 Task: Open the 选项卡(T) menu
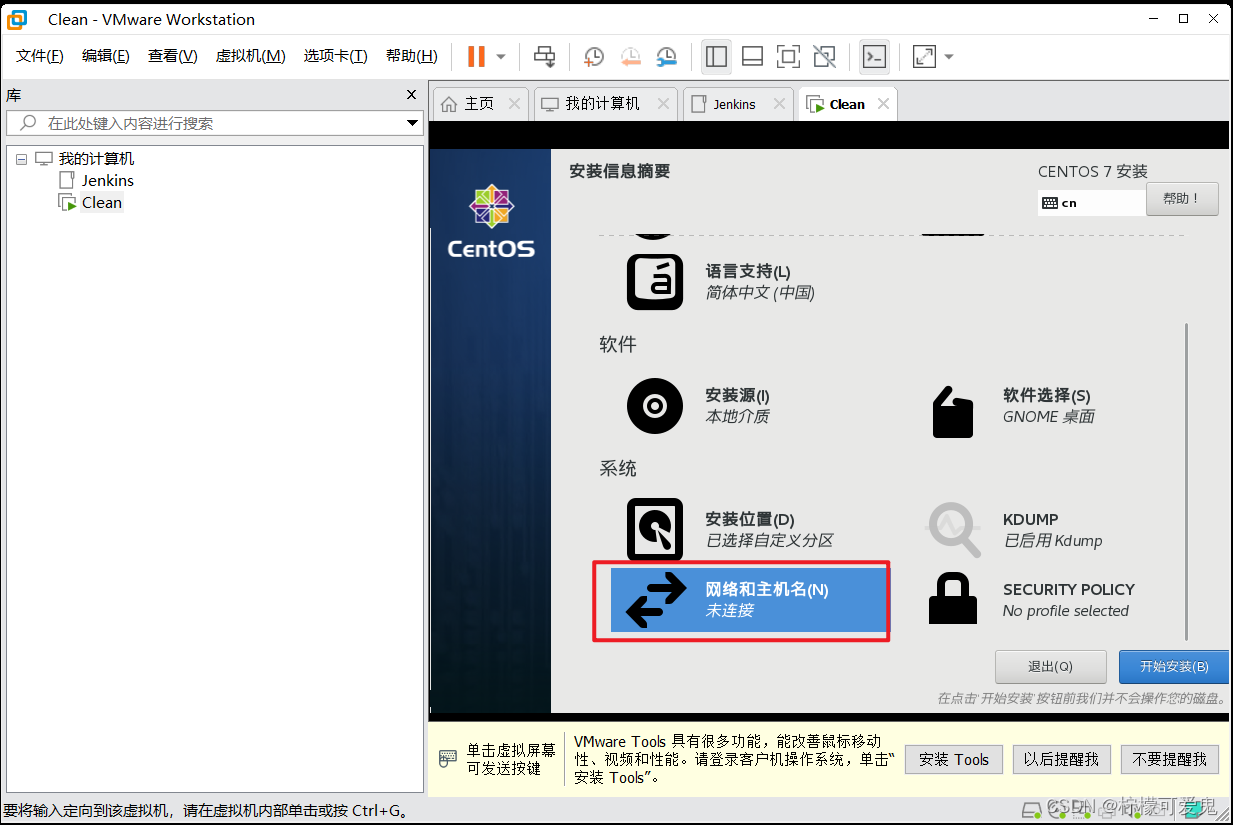335,56
